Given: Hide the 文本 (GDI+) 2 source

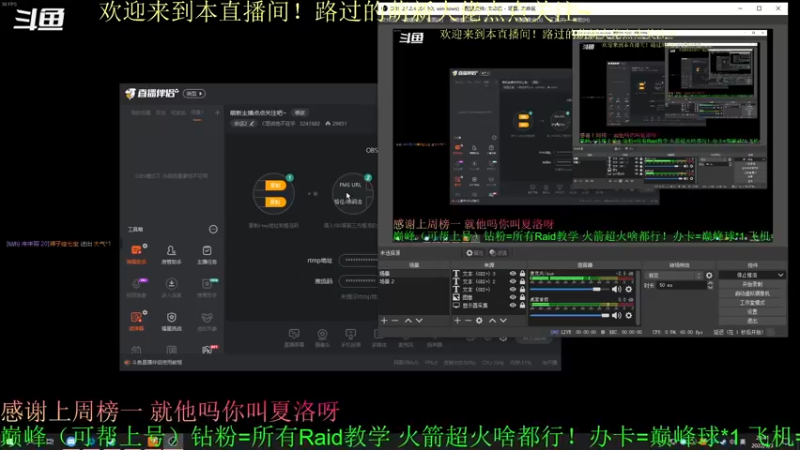Looking at the screenshot, I should (x=513, y=281).
